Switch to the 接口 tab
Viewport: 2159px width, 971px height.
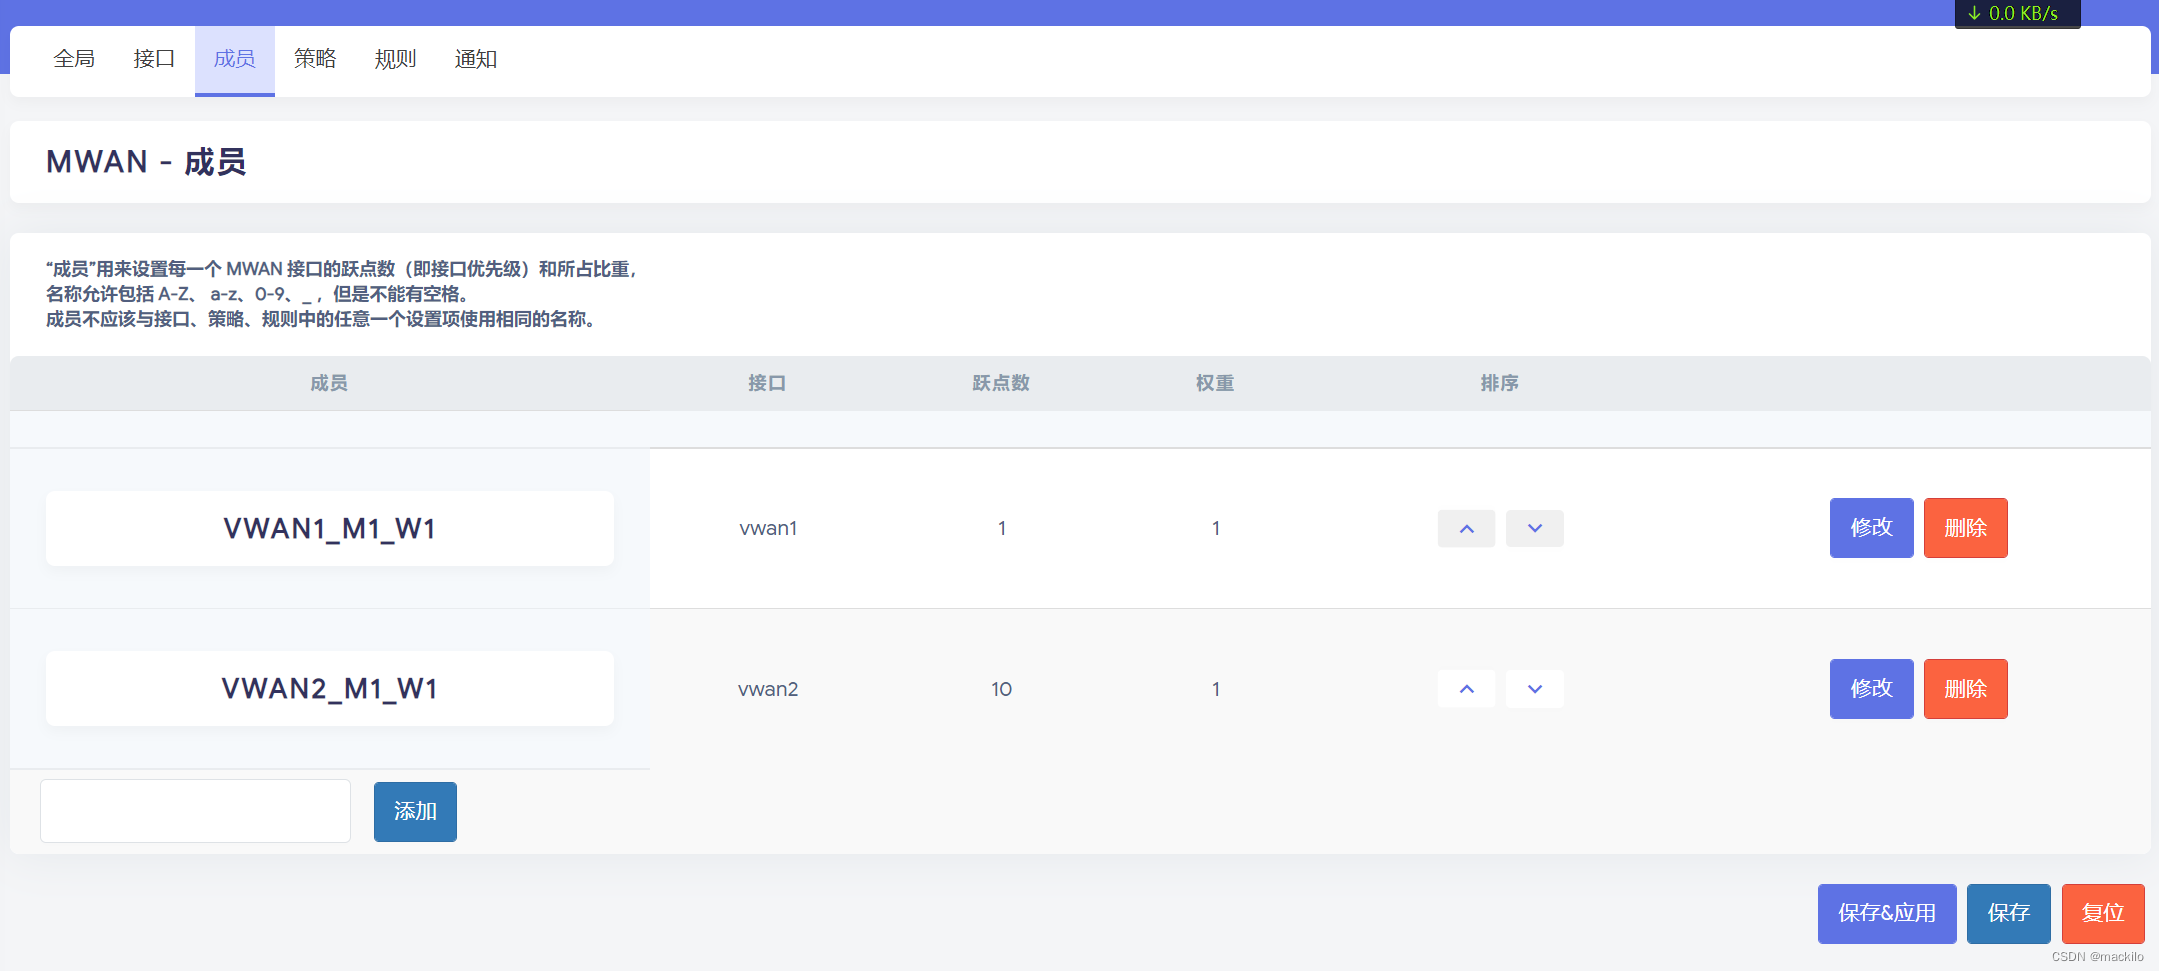154,59
